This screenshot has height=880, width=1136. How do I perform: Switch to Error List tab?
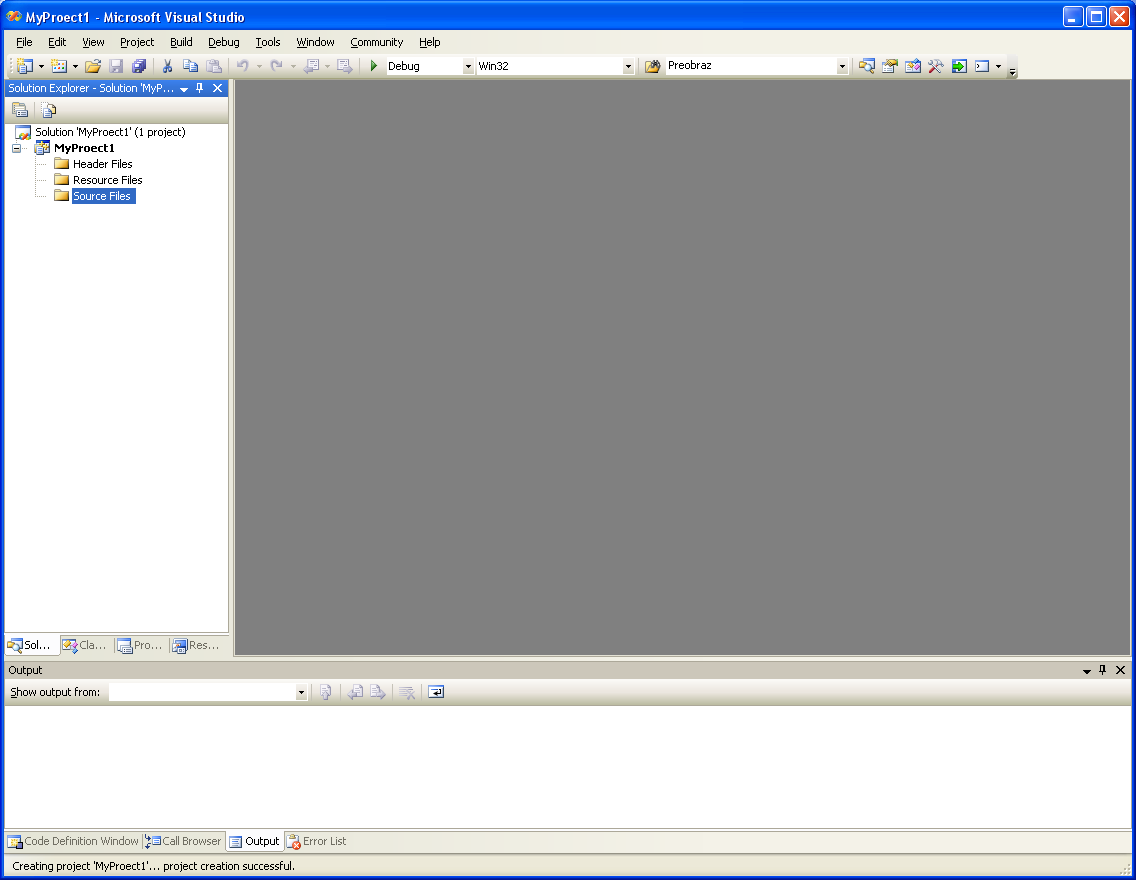tap(317, 842)
